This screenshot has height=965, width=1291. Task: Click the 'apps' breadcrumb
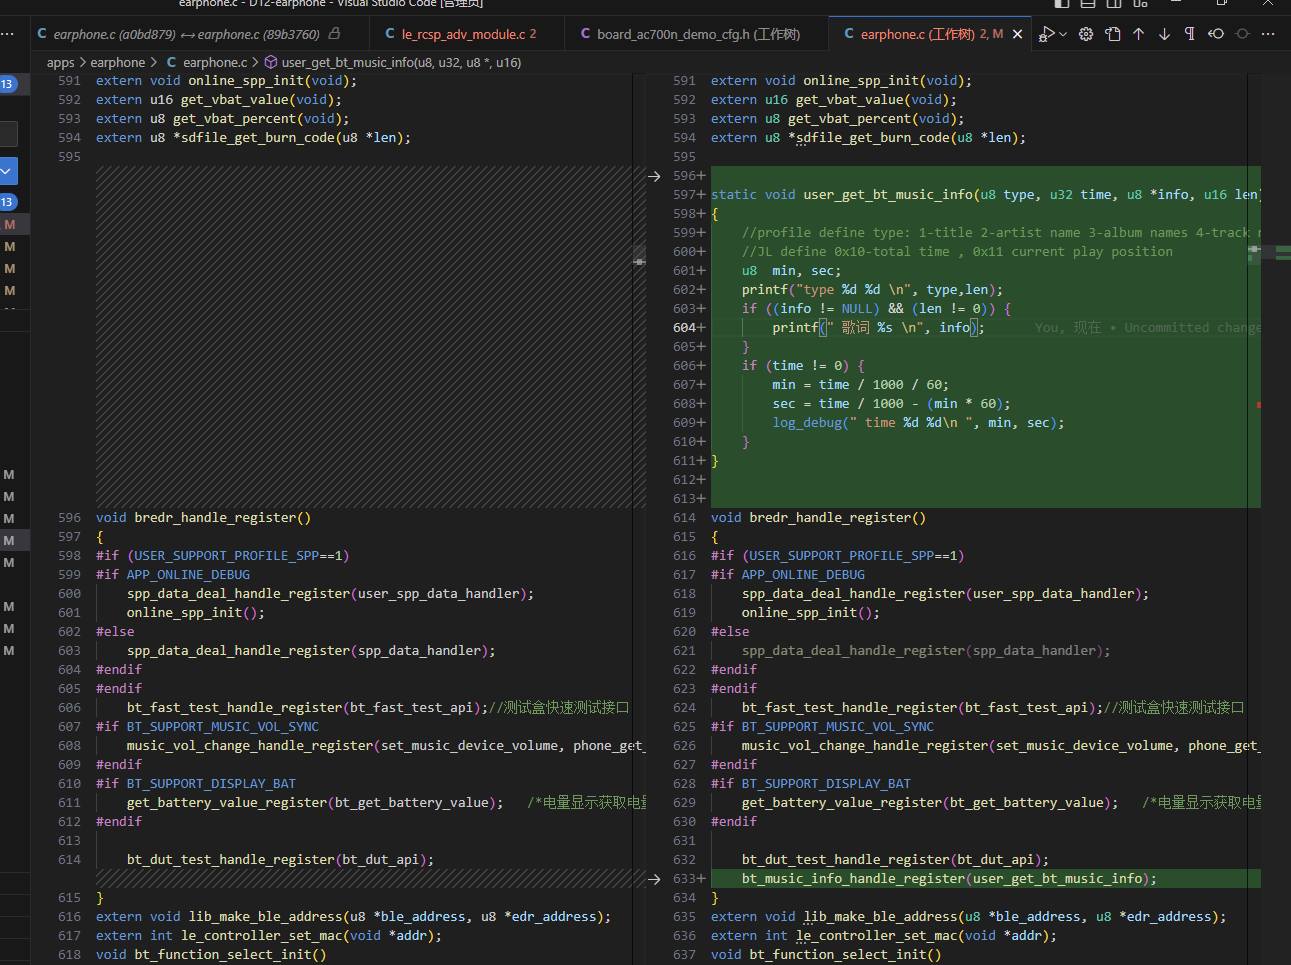click(x=61, y=62)
